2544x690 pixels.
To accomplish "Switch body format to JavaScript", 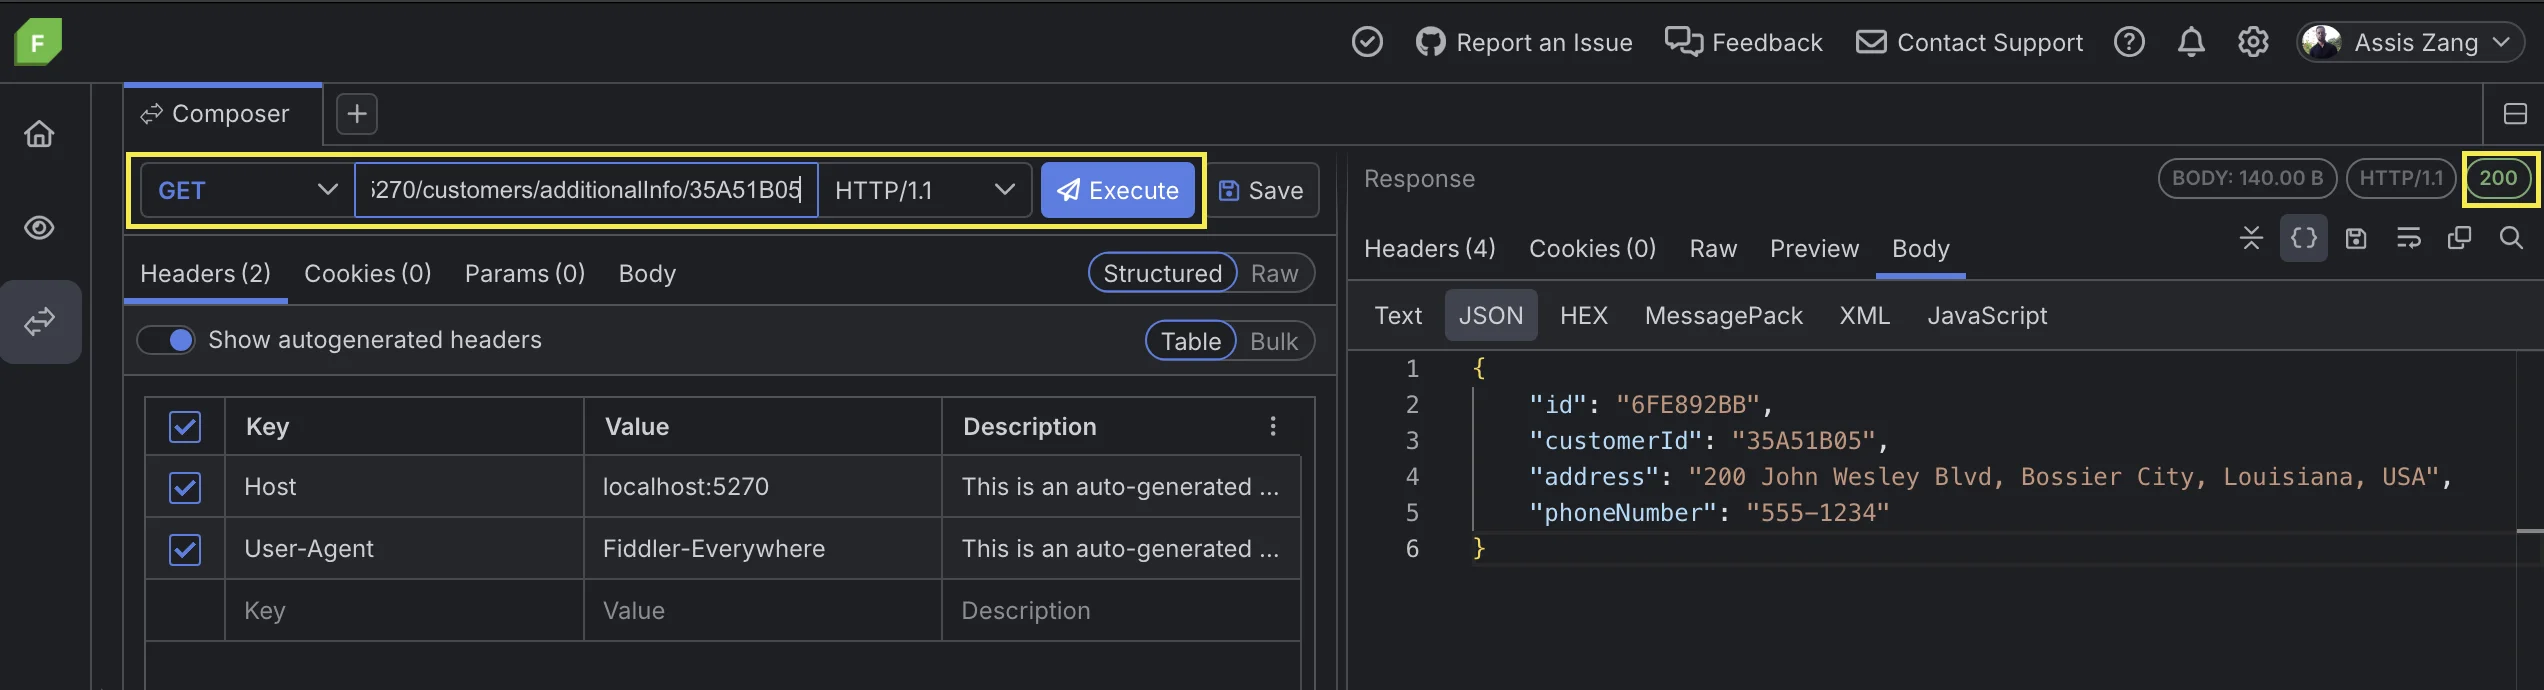I will 1987,316.
